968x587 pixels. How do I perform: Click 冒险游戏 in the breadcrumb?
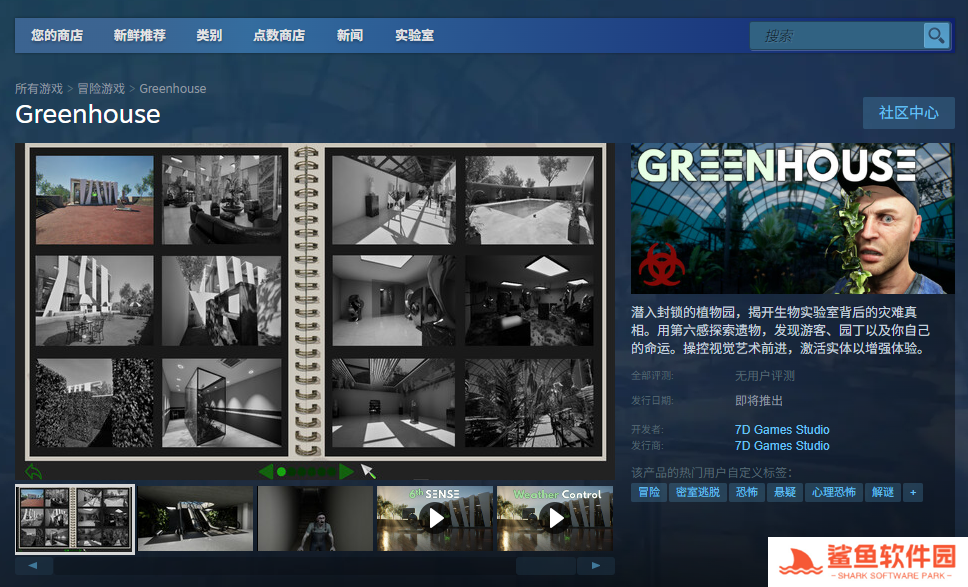coord(101,89)
